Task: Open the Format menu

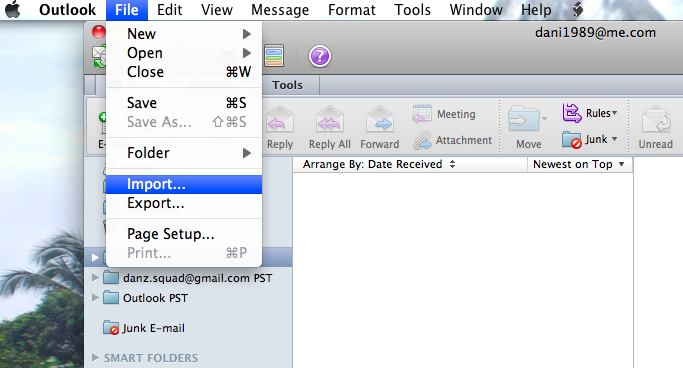Action: [352, 10]
